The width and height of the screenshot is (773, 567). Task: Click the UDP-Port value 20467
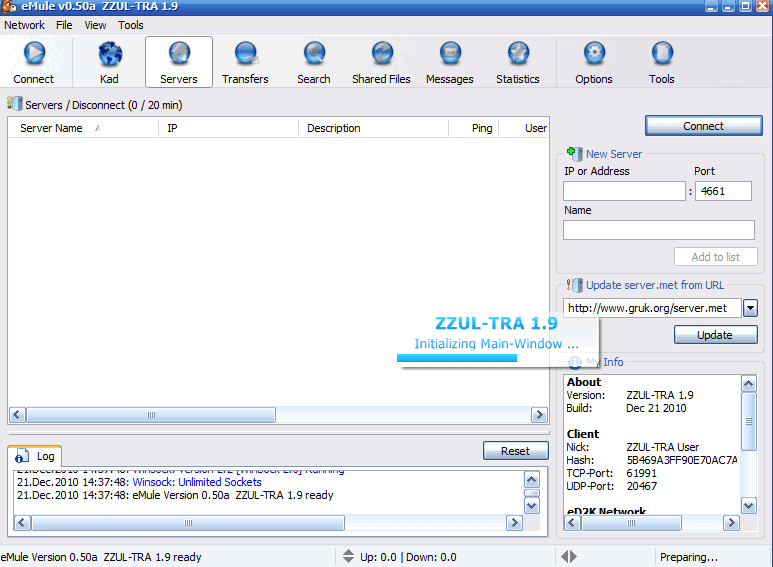click(x=641, y=486)
